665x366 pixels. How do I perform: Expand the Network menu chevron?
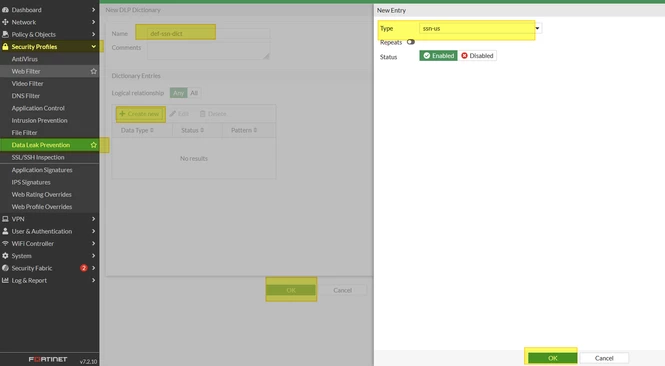pos(93,22)
